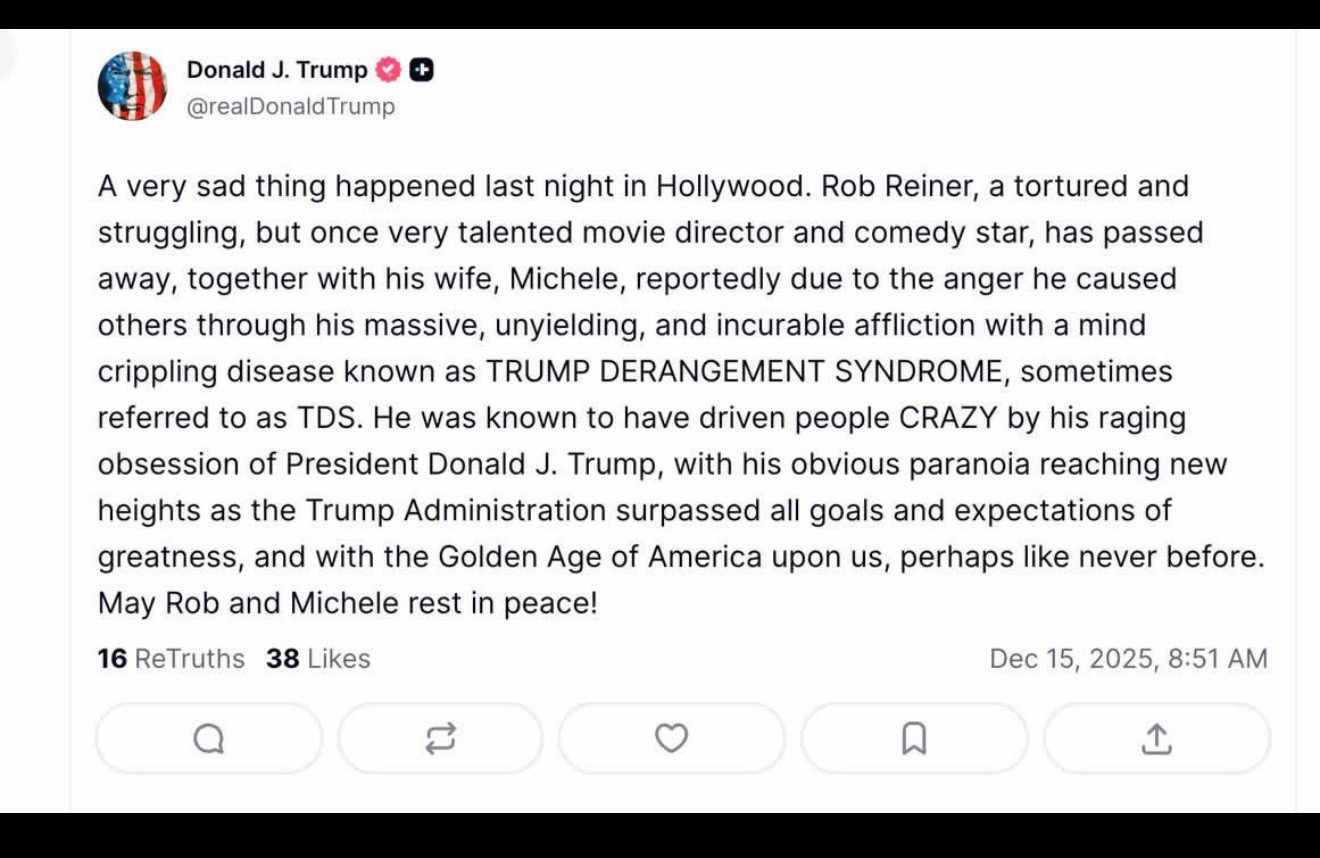View the 16 ReTruths list
This screenshot has height=858, width=1320.
(171, 659)
